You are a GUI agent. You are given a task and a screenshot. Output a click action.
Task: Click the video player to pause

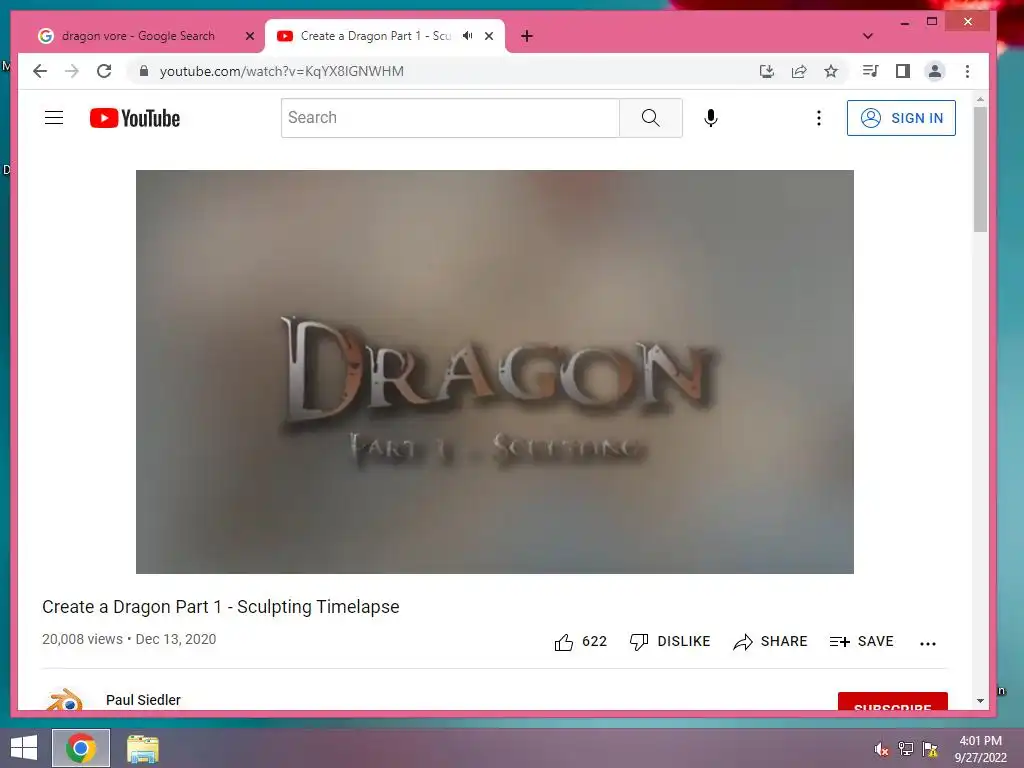(494, 372)
